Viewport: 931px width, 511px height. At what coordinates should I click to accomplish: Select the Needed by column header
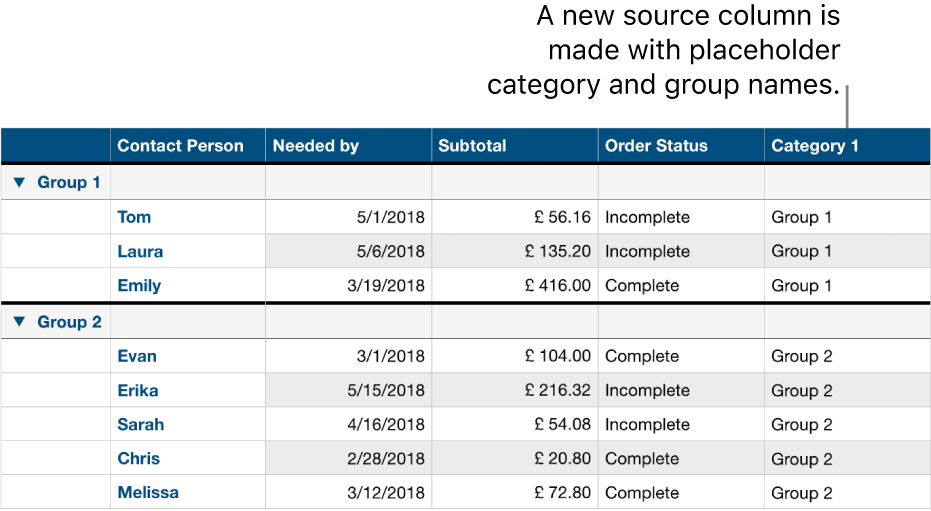click(316, 146)
